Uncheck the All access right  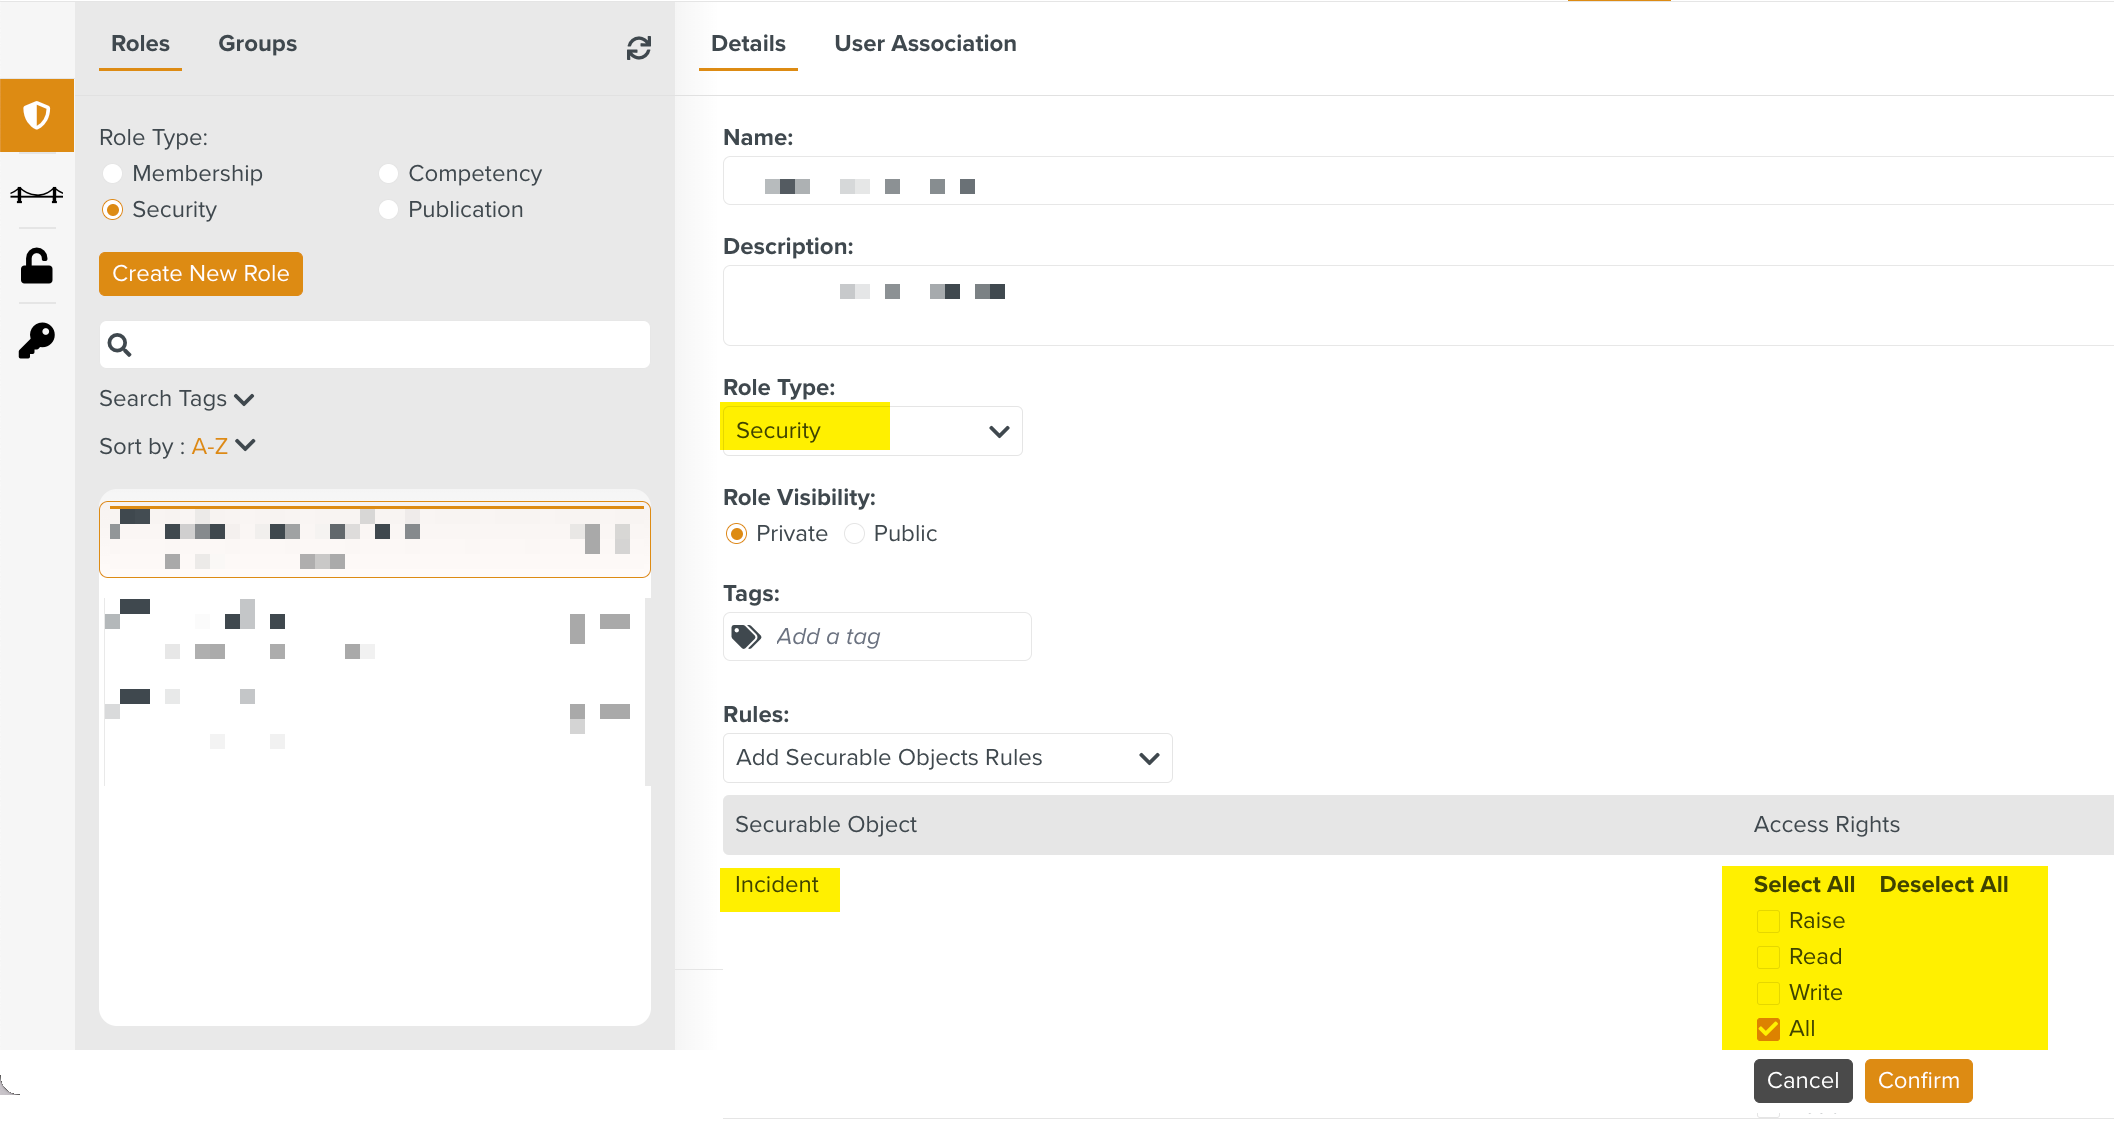pyautogui.click(x=1768, y=1029)
